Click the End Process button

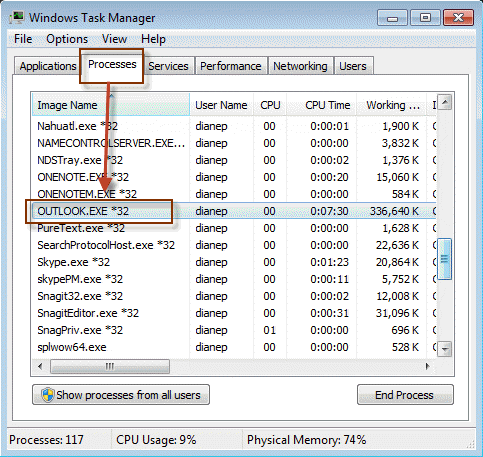(405, 395)
